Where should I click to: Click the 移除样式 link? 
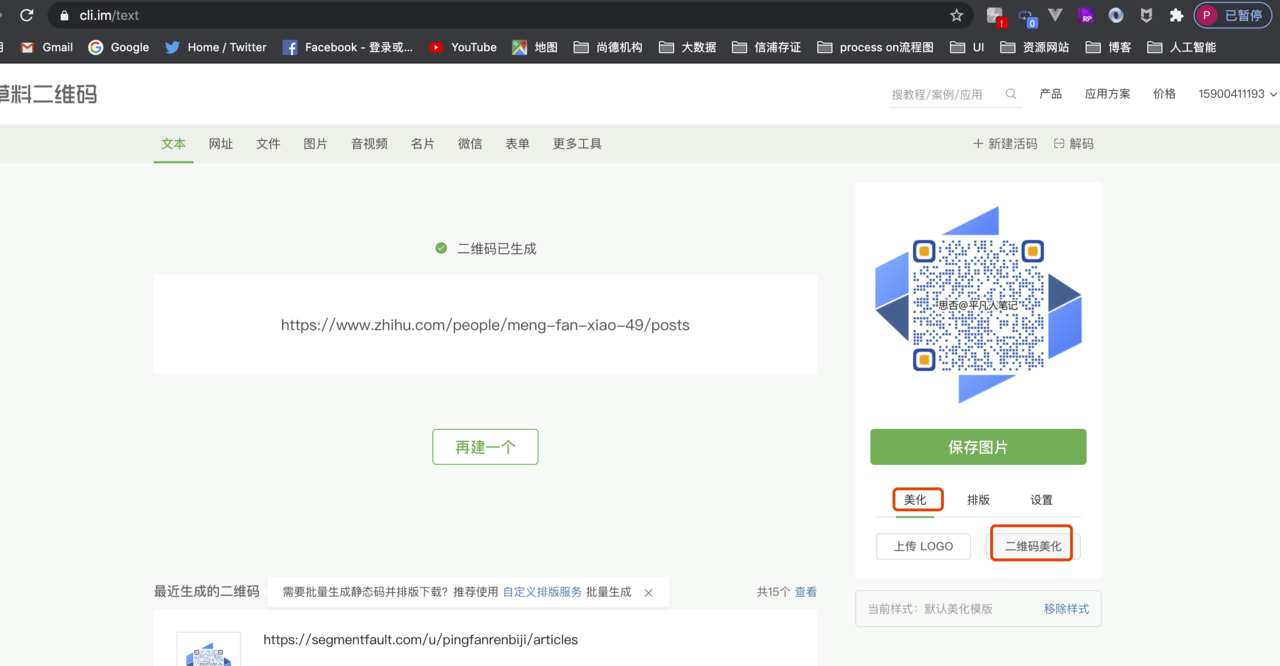pyautogui.click(x=1066, y=609)
